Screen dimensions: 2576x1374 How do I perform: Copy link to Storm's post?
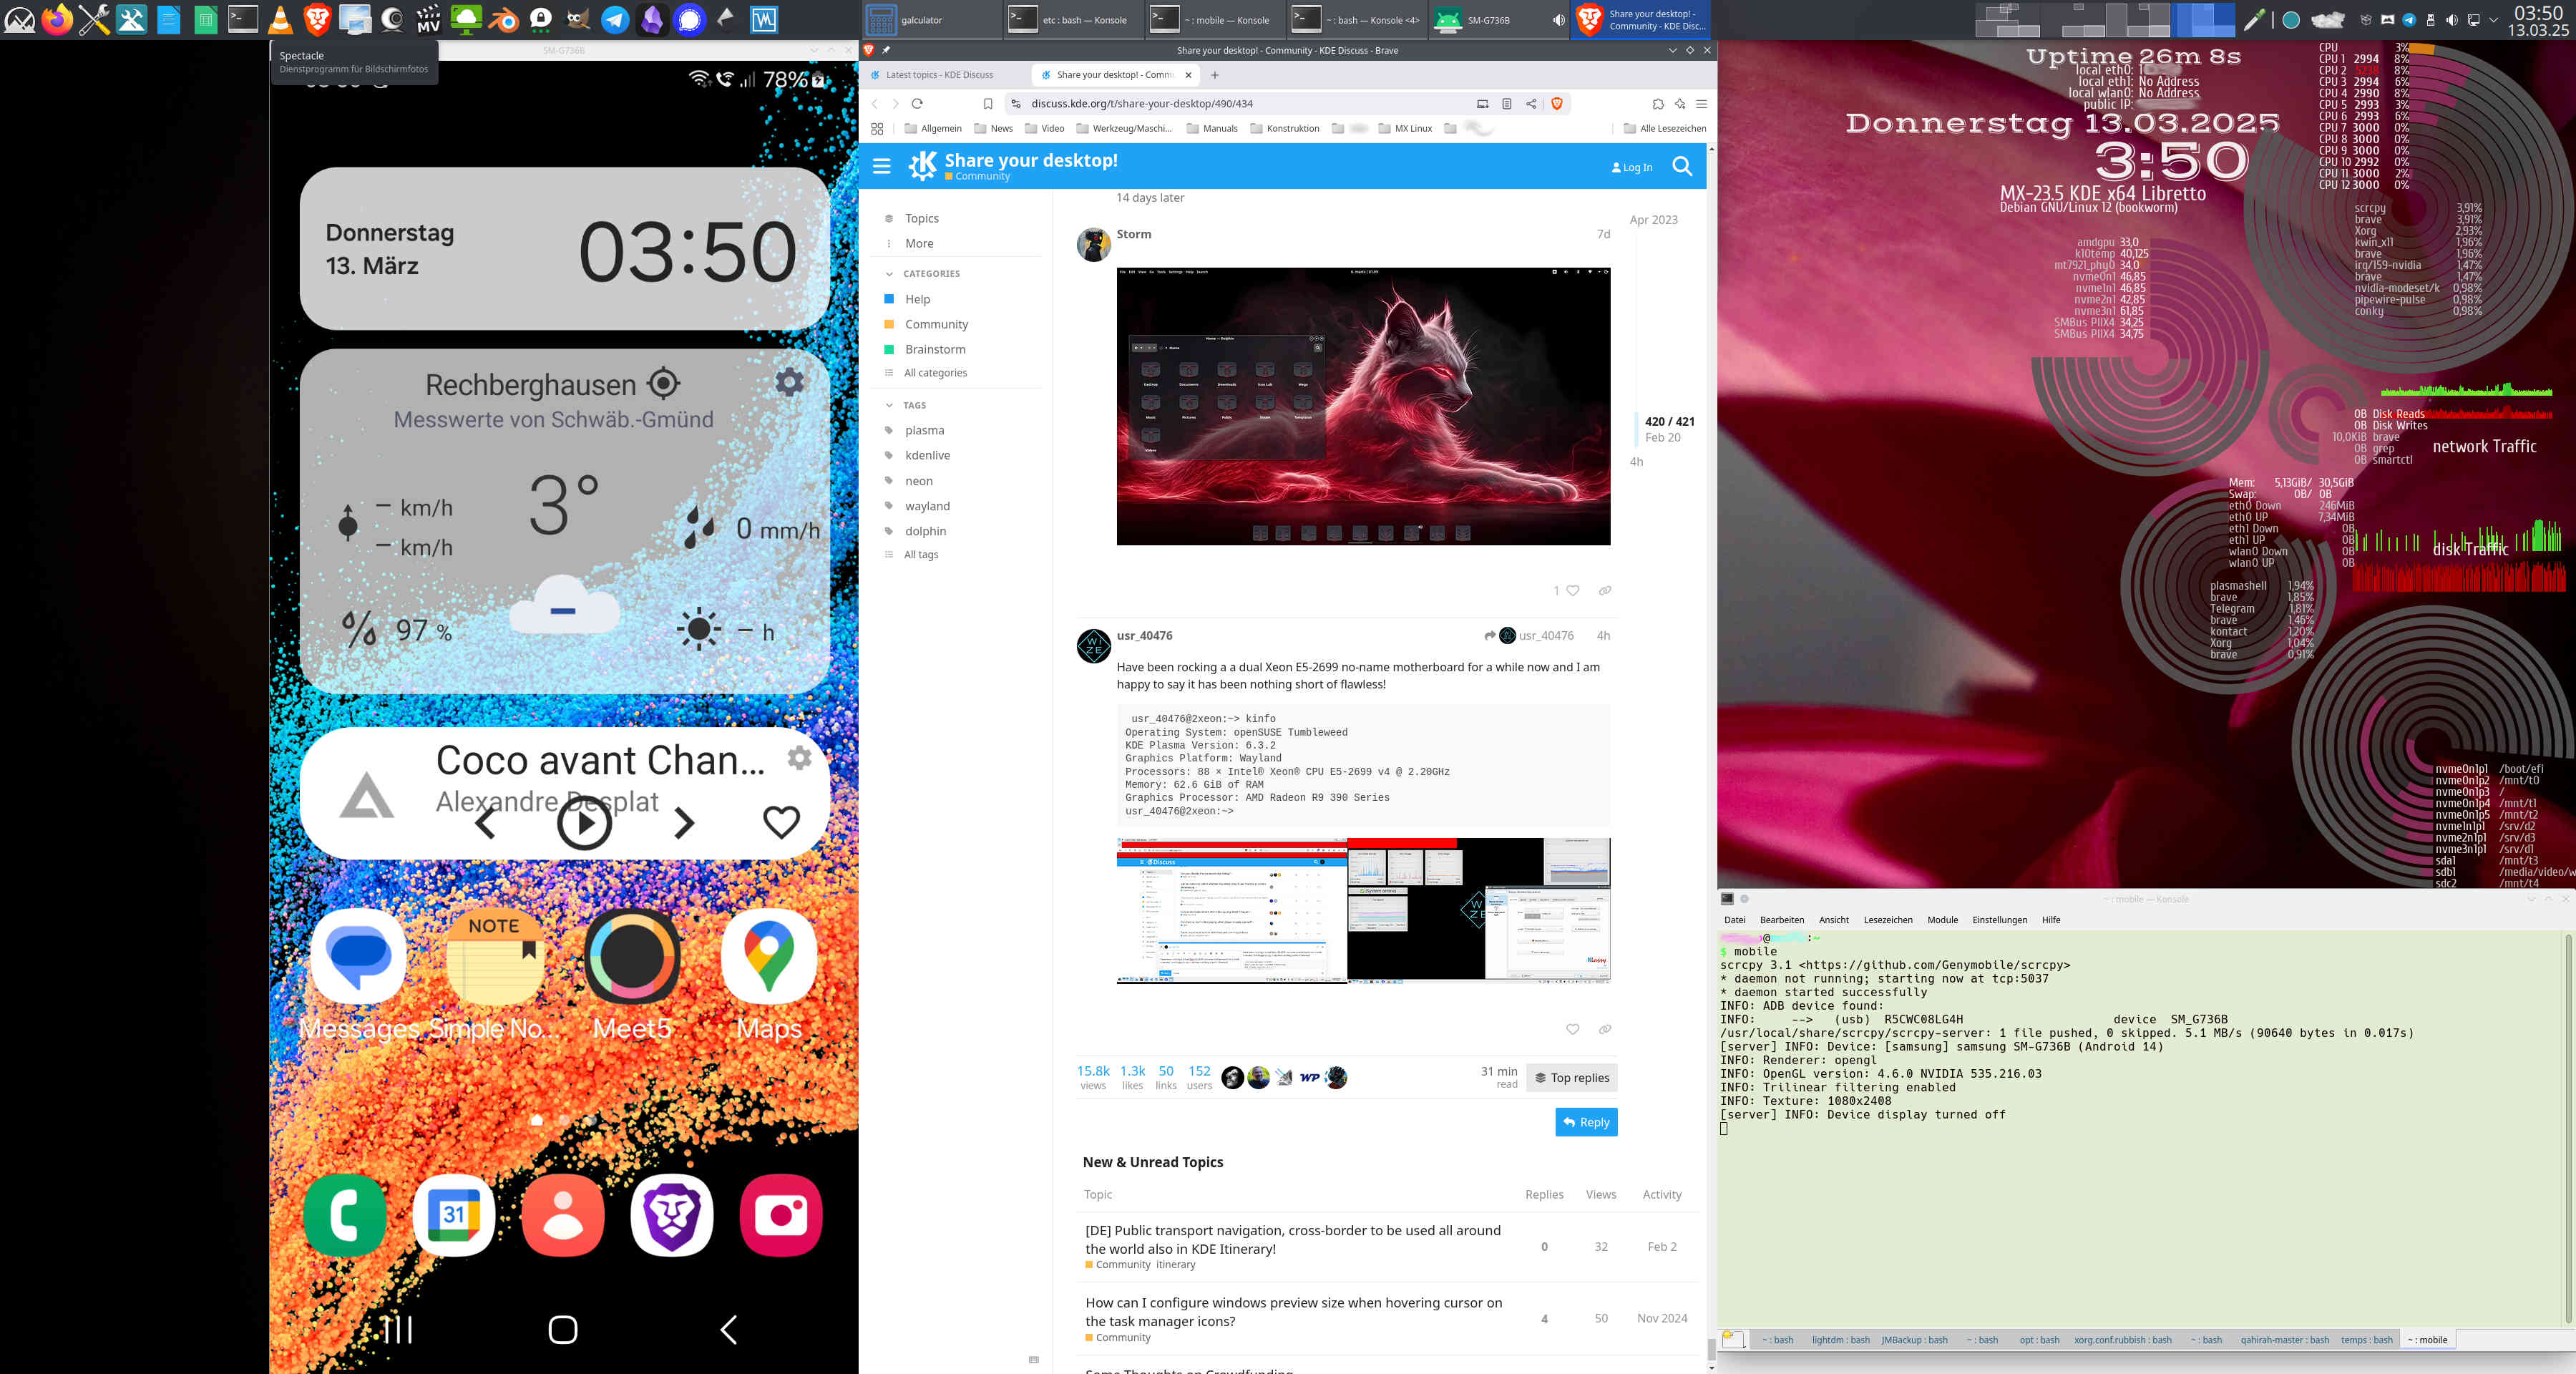click(1604, 591)
